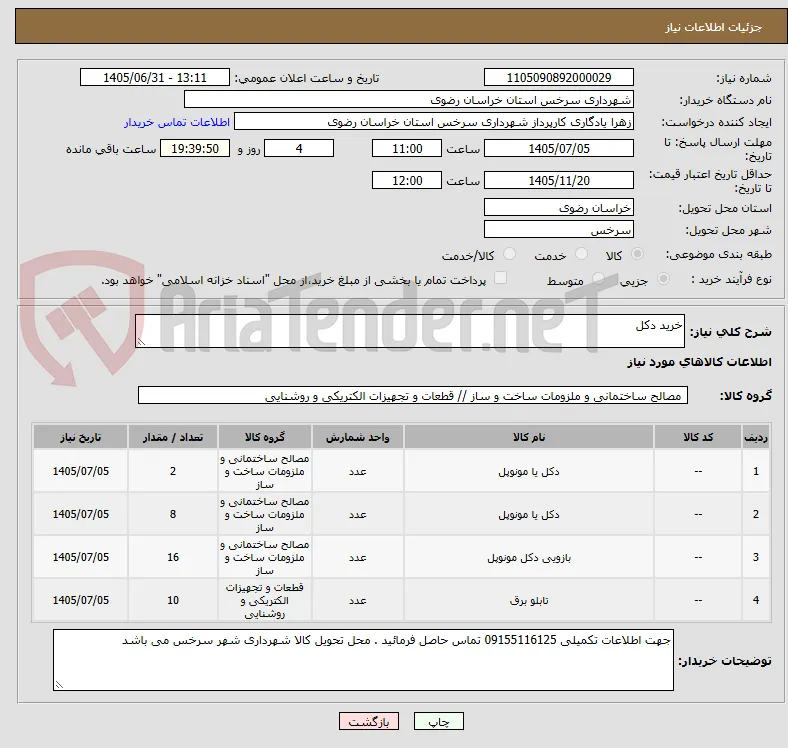Click the quantity 8 in row 2
788x748 pixels.
pyautogui.click(x=173, y=514)
